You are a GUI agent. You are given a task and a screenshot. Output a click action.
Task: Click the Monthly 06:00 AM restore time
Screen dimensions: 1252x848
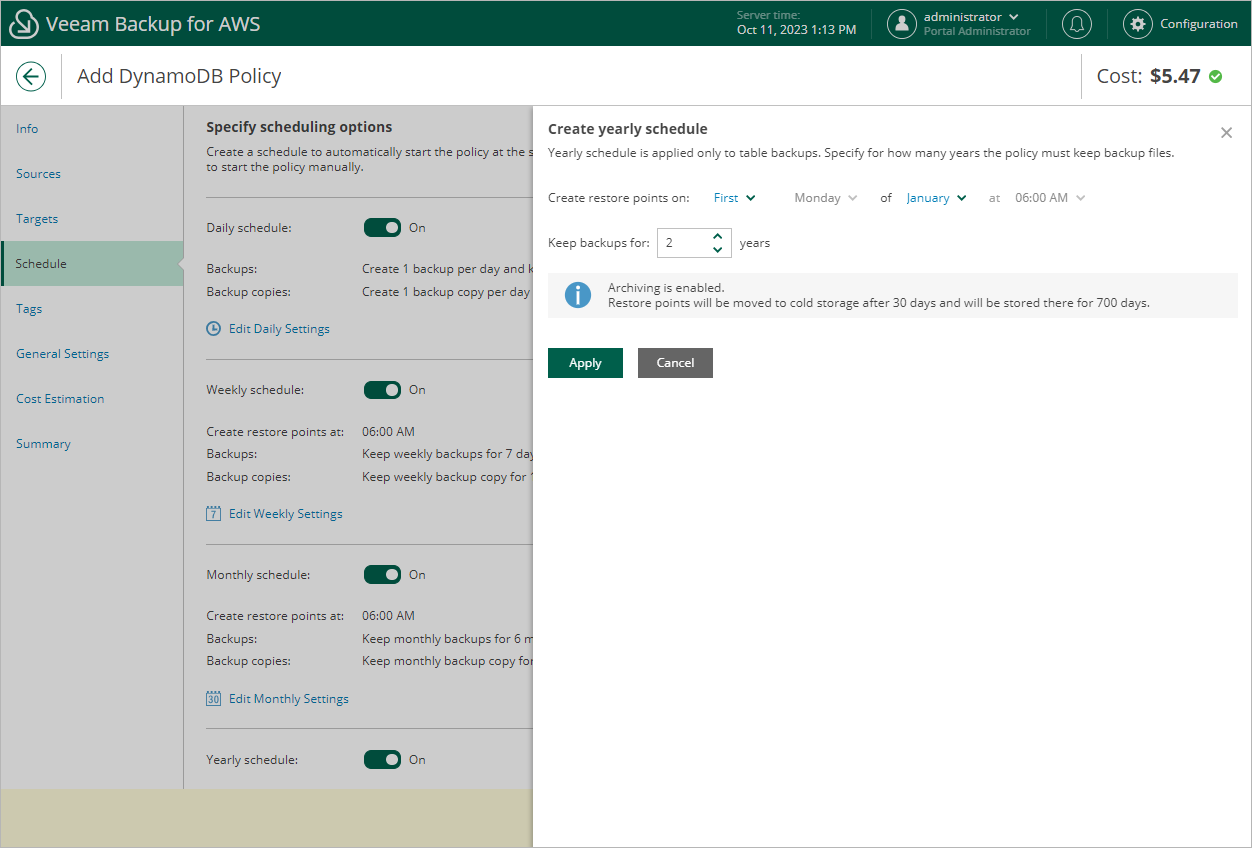coord(388,616)
